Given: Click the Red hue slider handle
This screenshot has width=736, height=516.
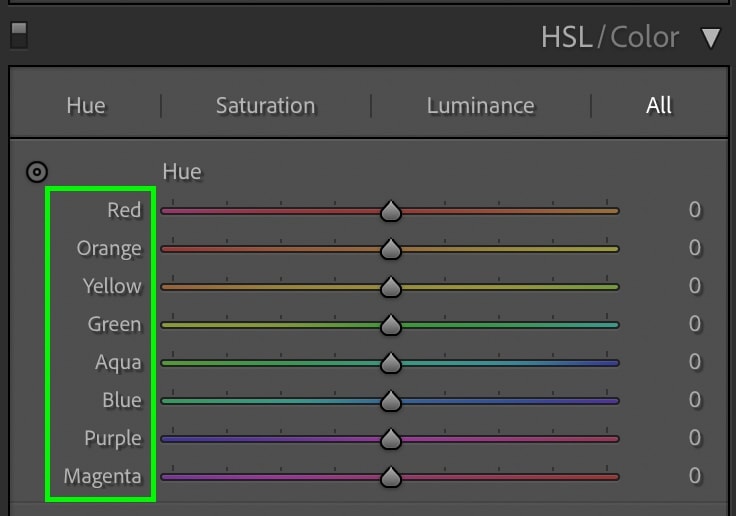Looking at the screenshot, I should pyautogui.click(x=391, y=211).
